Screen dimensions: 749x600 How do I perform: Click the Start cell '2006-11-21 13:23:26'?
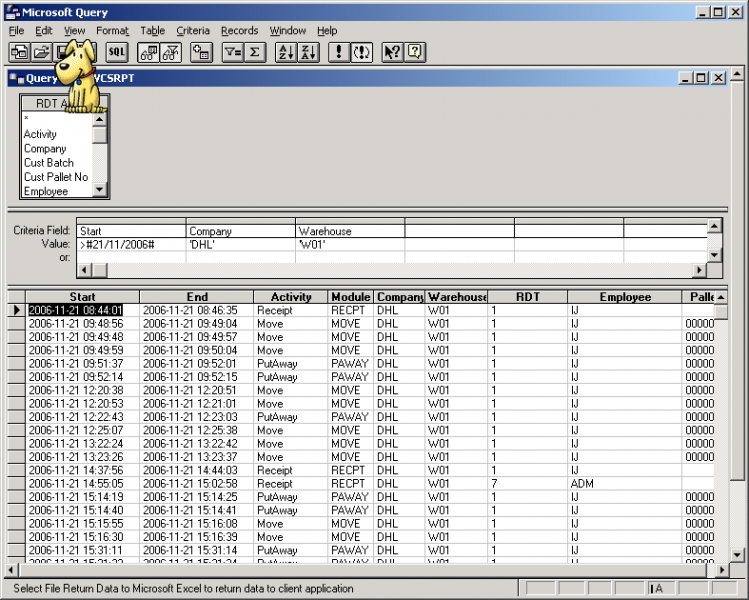click(x=83, y=457)
